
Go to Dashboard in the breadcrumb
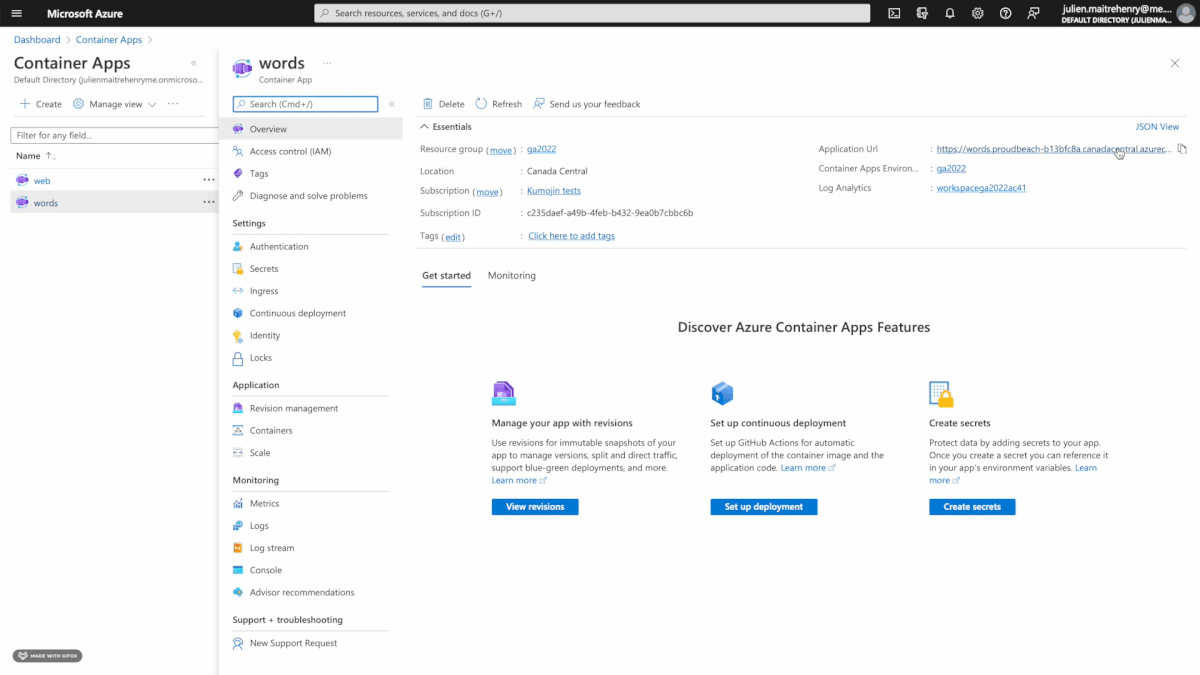(x=37, y=40)
